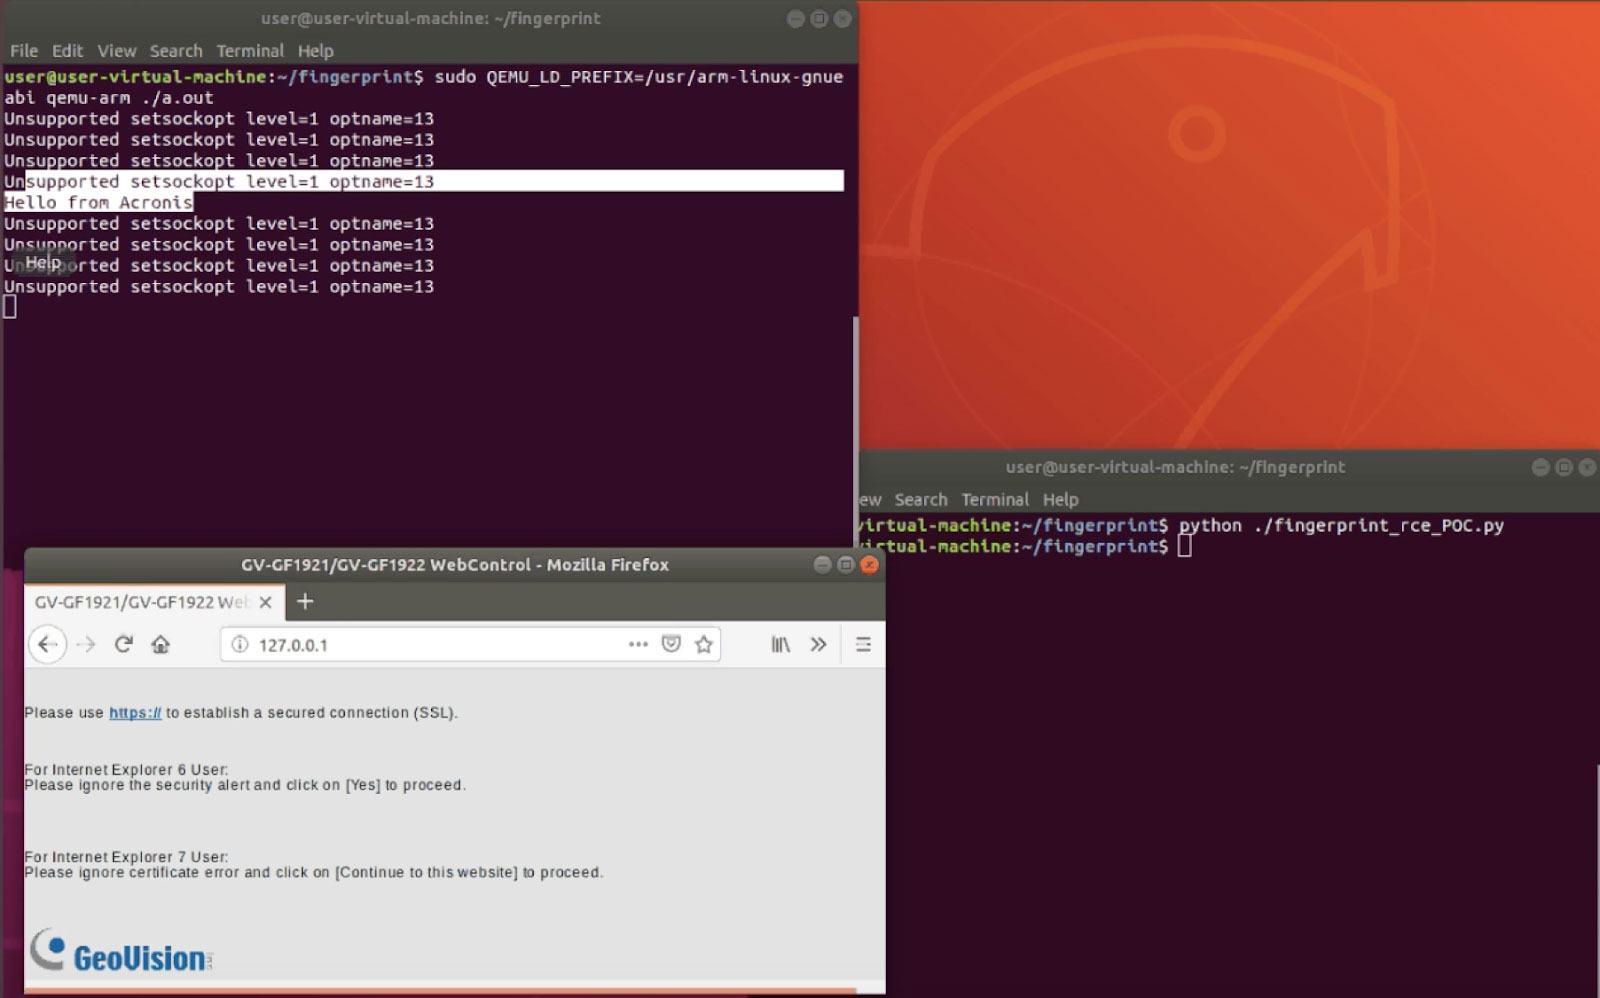
Task: Open the Pocket save icon
Action: click(671, 645)
